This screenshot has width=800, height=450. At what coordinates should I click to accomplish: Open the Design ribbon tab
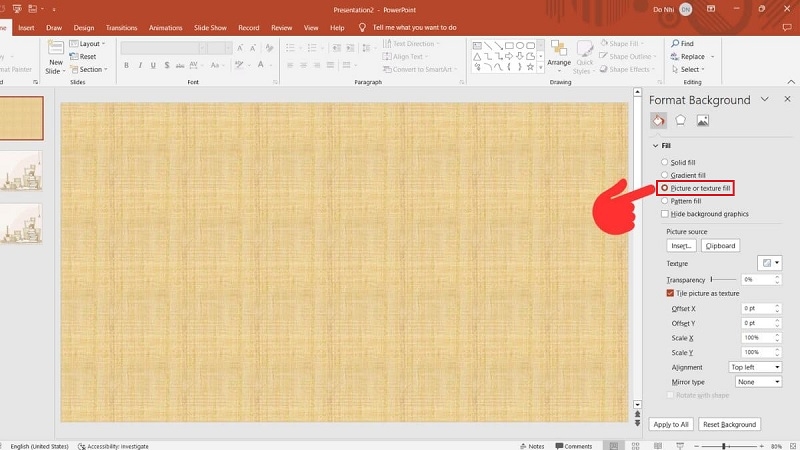pyautogui.click(x=84, y=28)
